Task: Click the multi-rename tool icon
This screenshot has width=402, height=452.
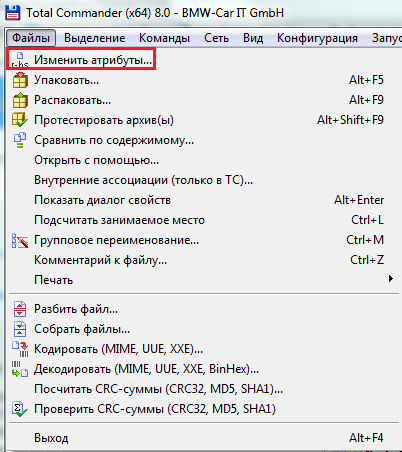Action: point(20,240)
